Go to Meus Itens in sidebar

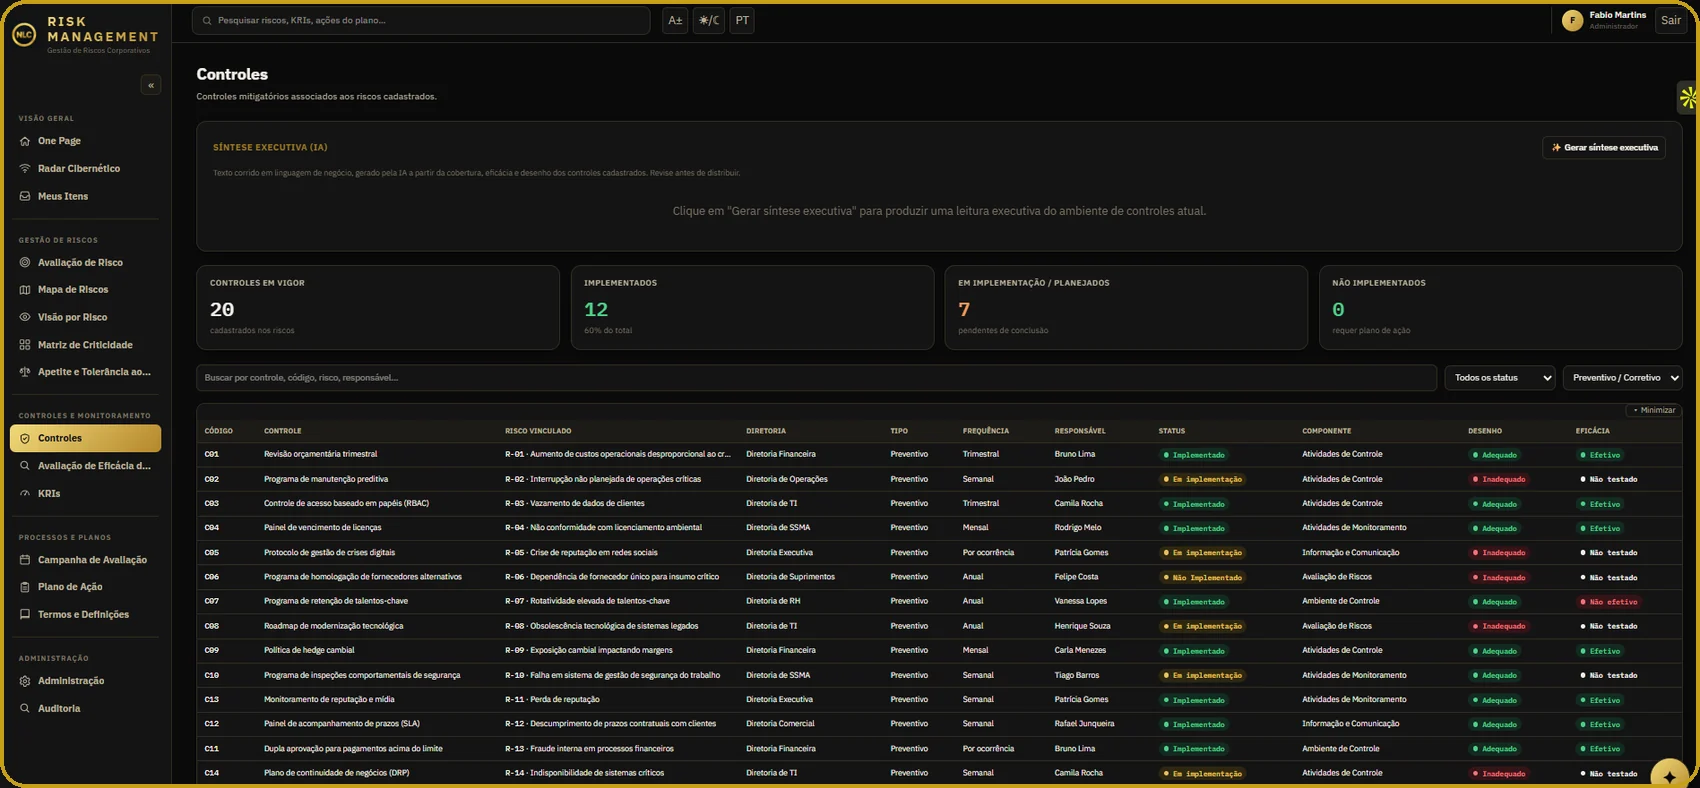[x=85, y=196]
